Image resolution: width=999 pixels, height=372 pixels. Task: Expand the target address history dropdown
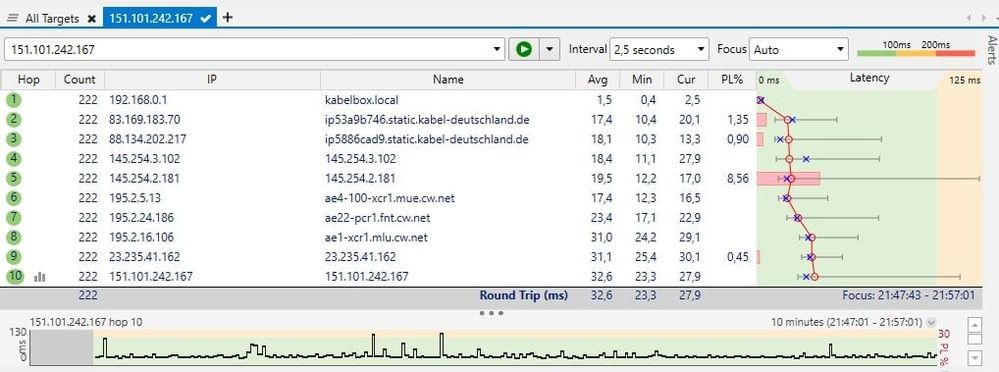(498, 49)
